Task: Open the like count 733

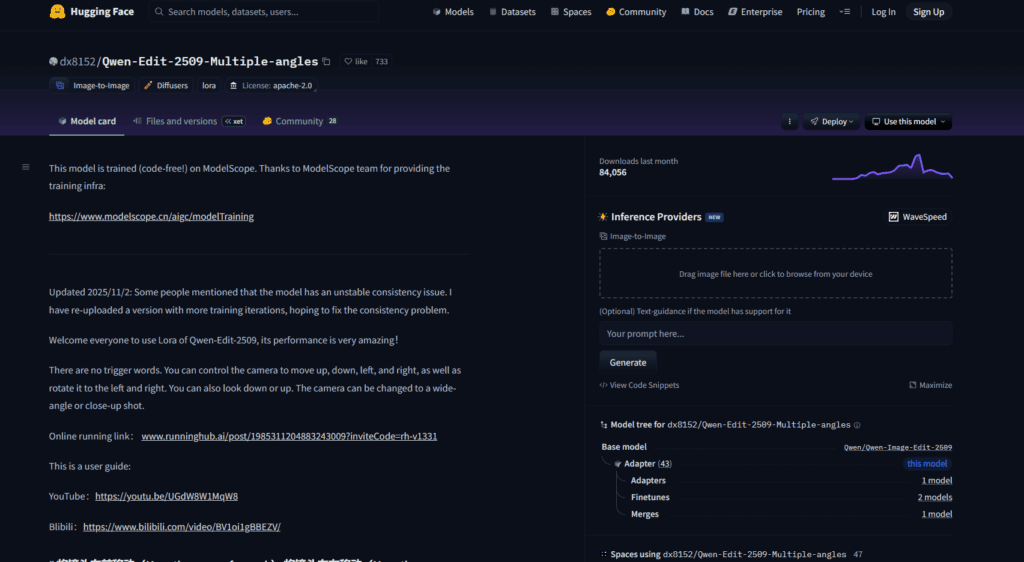Action: pyautogui.click(x=381, y=61)
